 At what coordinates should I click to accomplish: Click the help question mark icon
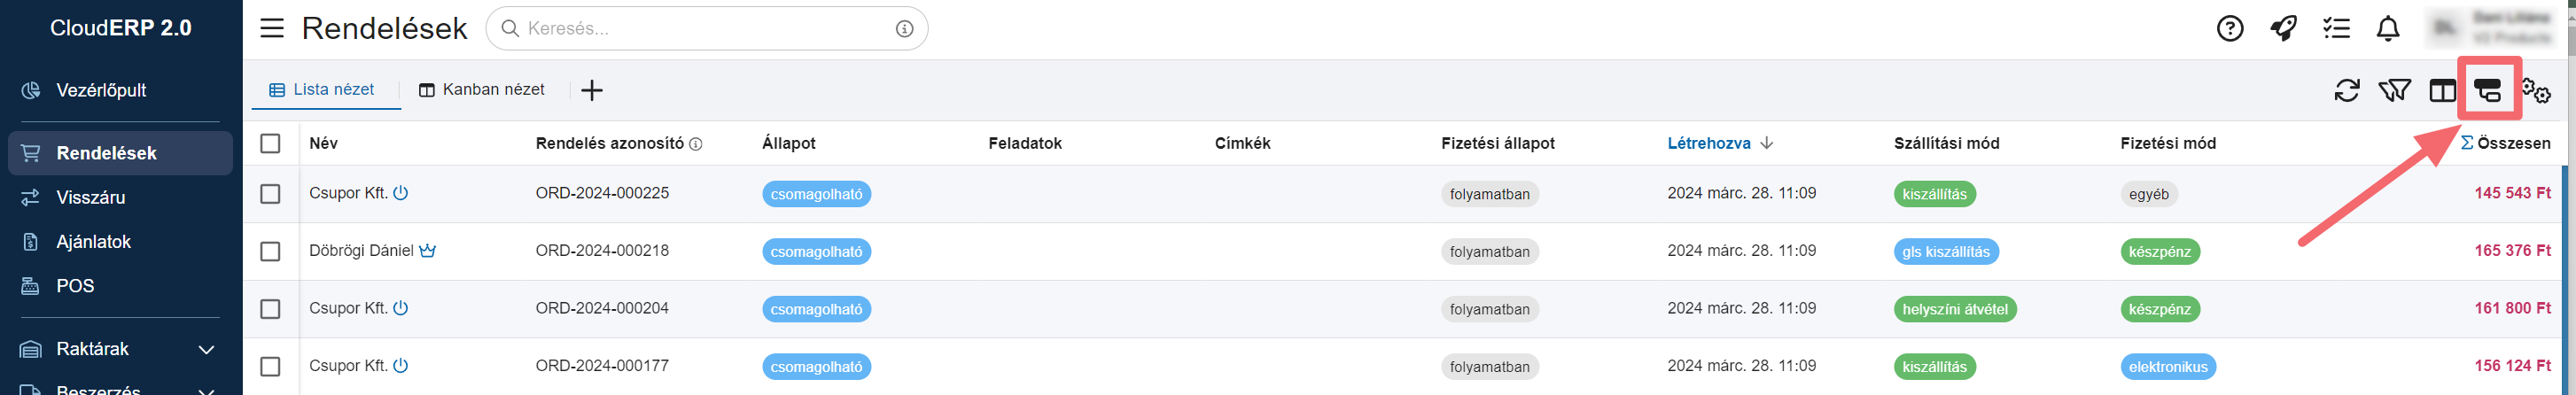coord(2229,29)
